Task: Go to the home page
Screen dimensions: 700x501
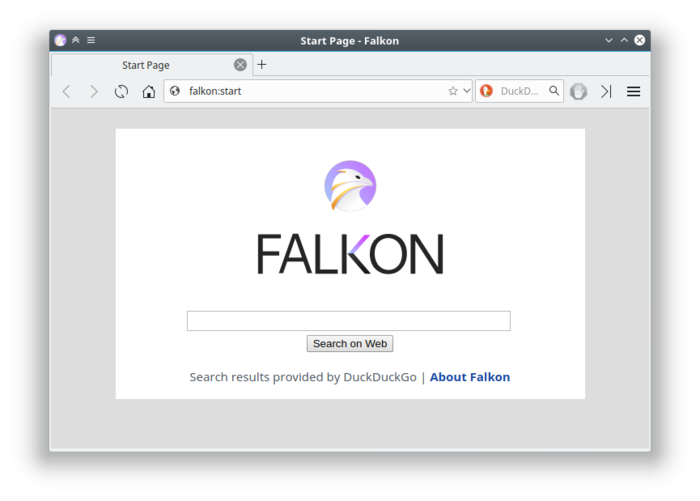Action: click(x=149, y=92)
